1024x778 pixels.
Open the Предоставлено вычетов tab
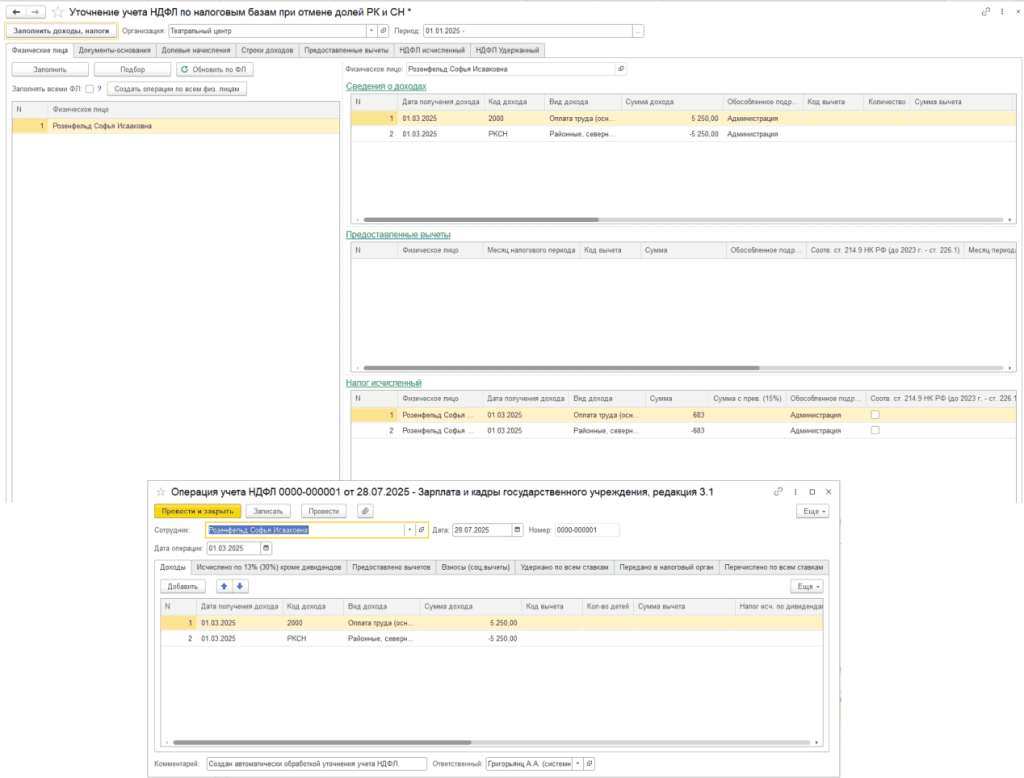coord(391,567)
